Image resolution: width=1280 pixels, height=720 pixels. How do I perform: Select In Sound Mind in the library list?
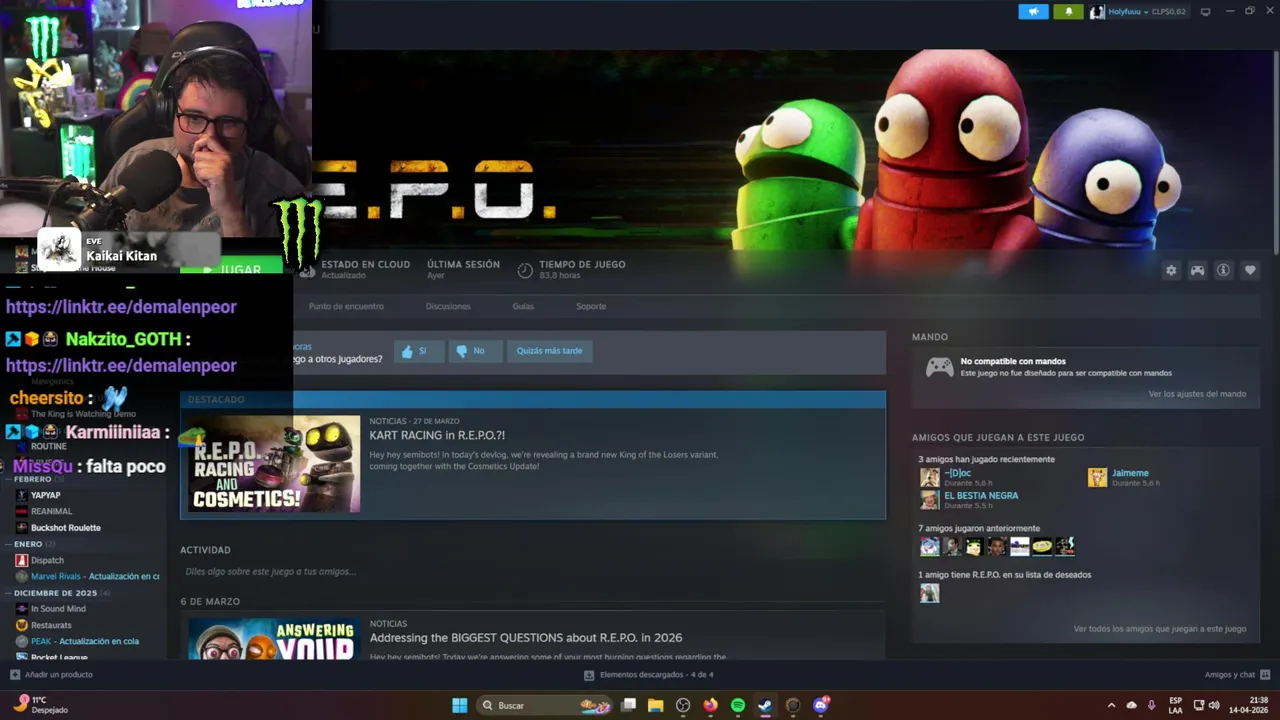pos(58,609)
